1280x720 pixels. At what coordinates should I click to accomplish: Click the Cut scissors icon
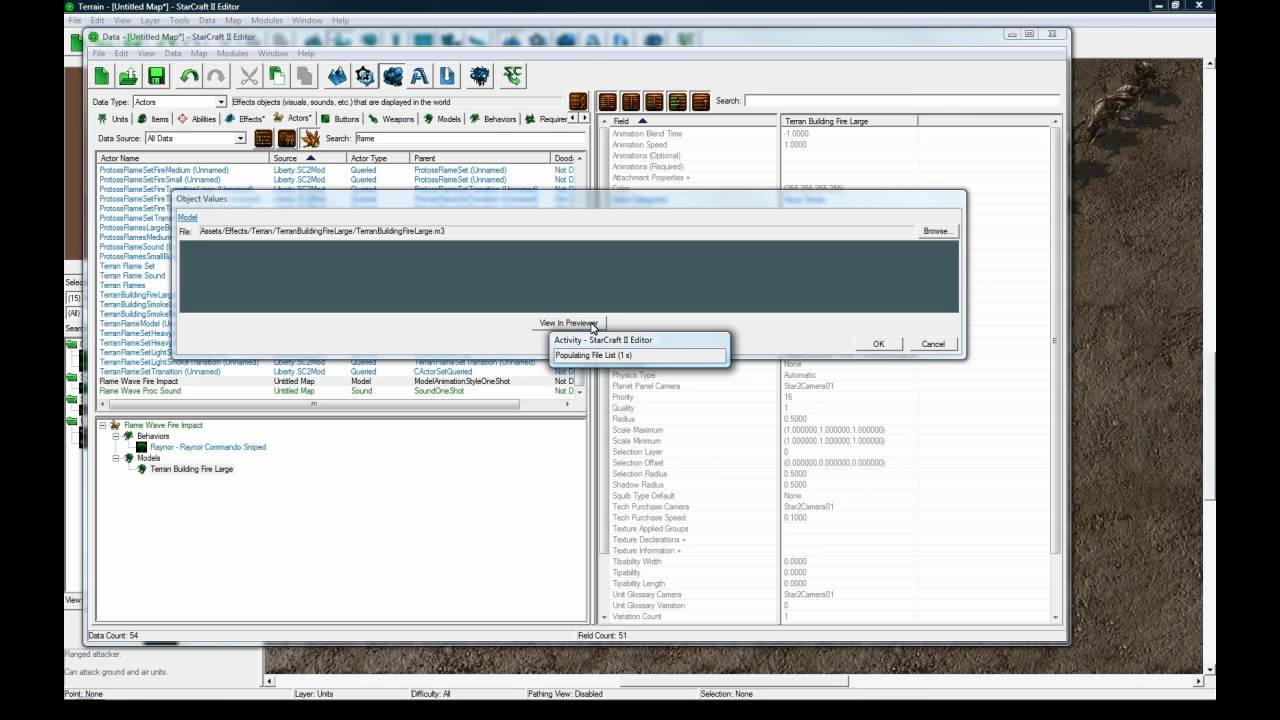click(x=249, y=76)
